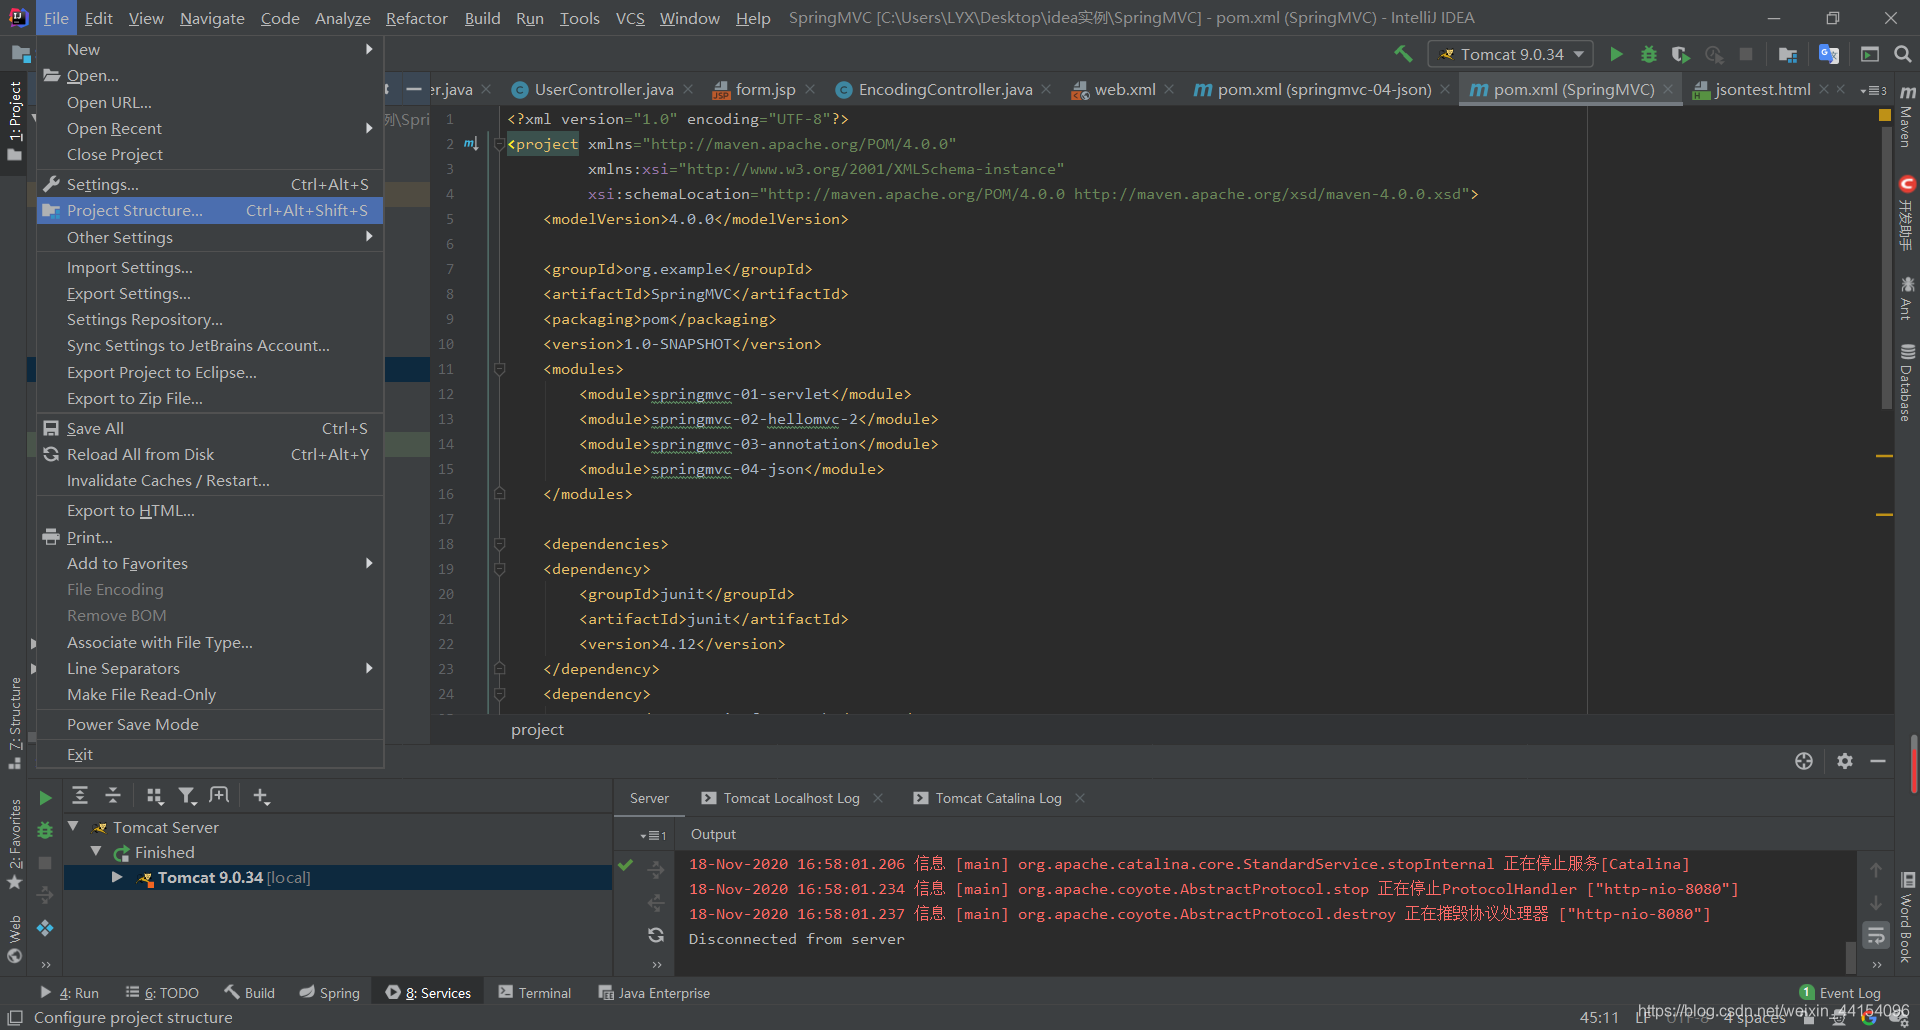Open the Database tool window on the right sidebar

[1907, 384]
